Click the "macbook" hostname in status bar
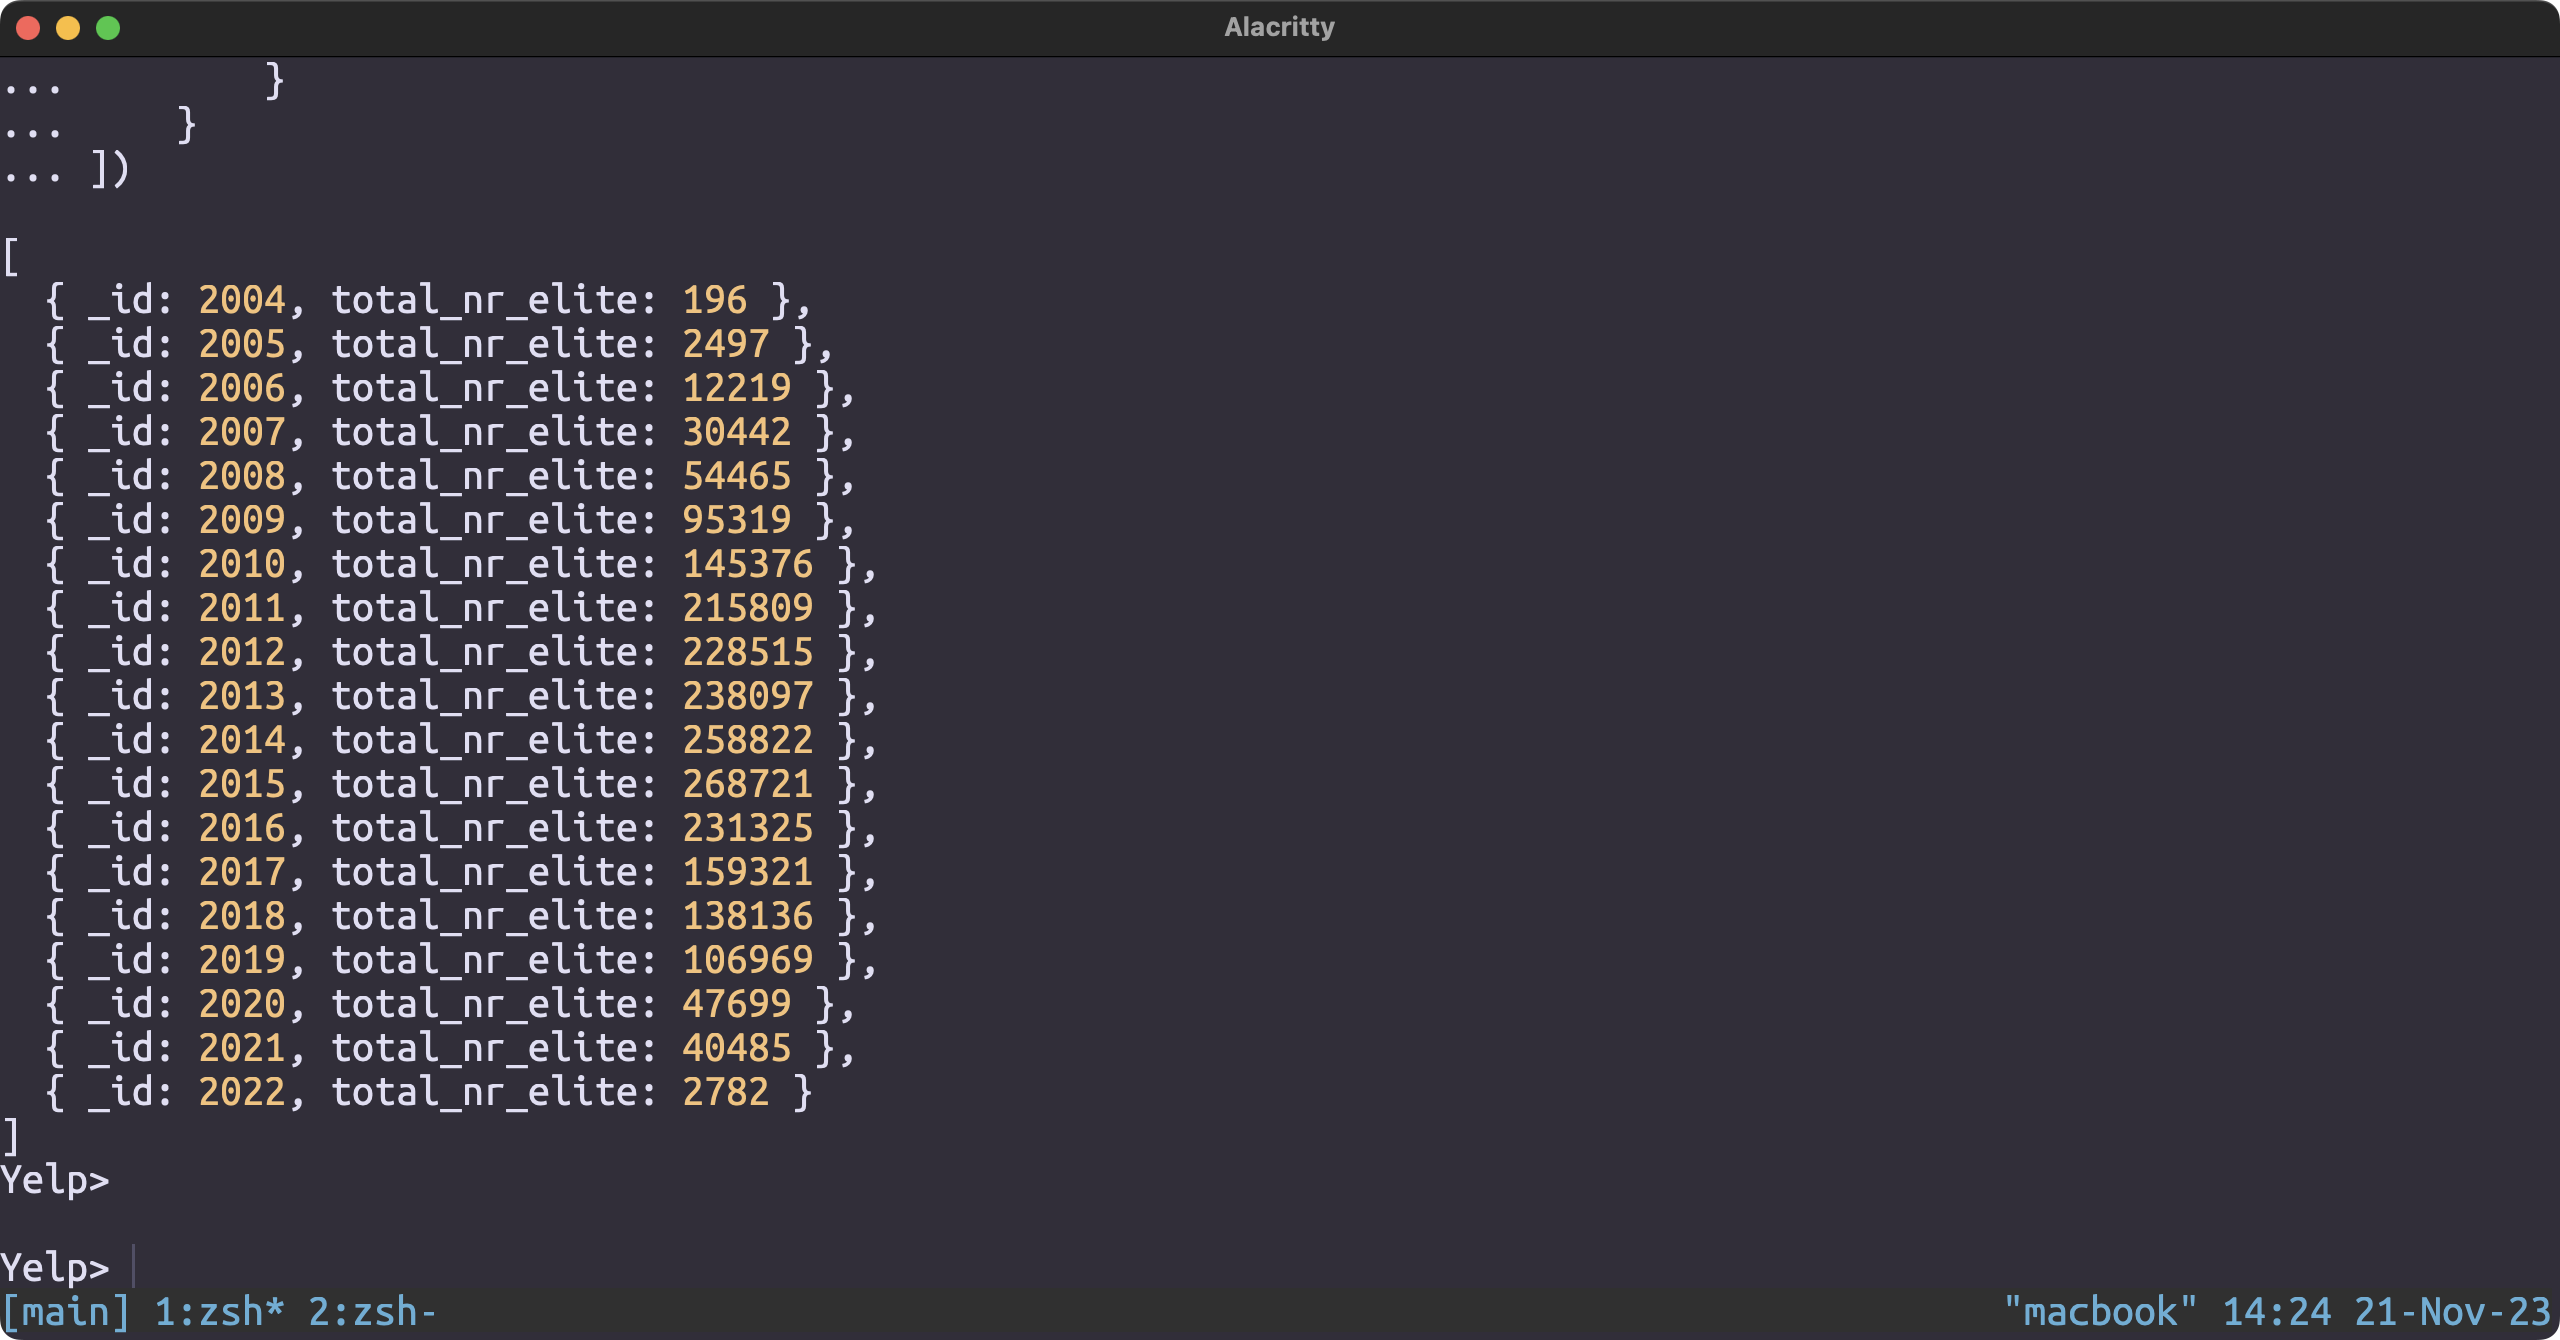Viewport: 2560px width, 1340px height. pyautogui.click(x=2100, y=1312)
